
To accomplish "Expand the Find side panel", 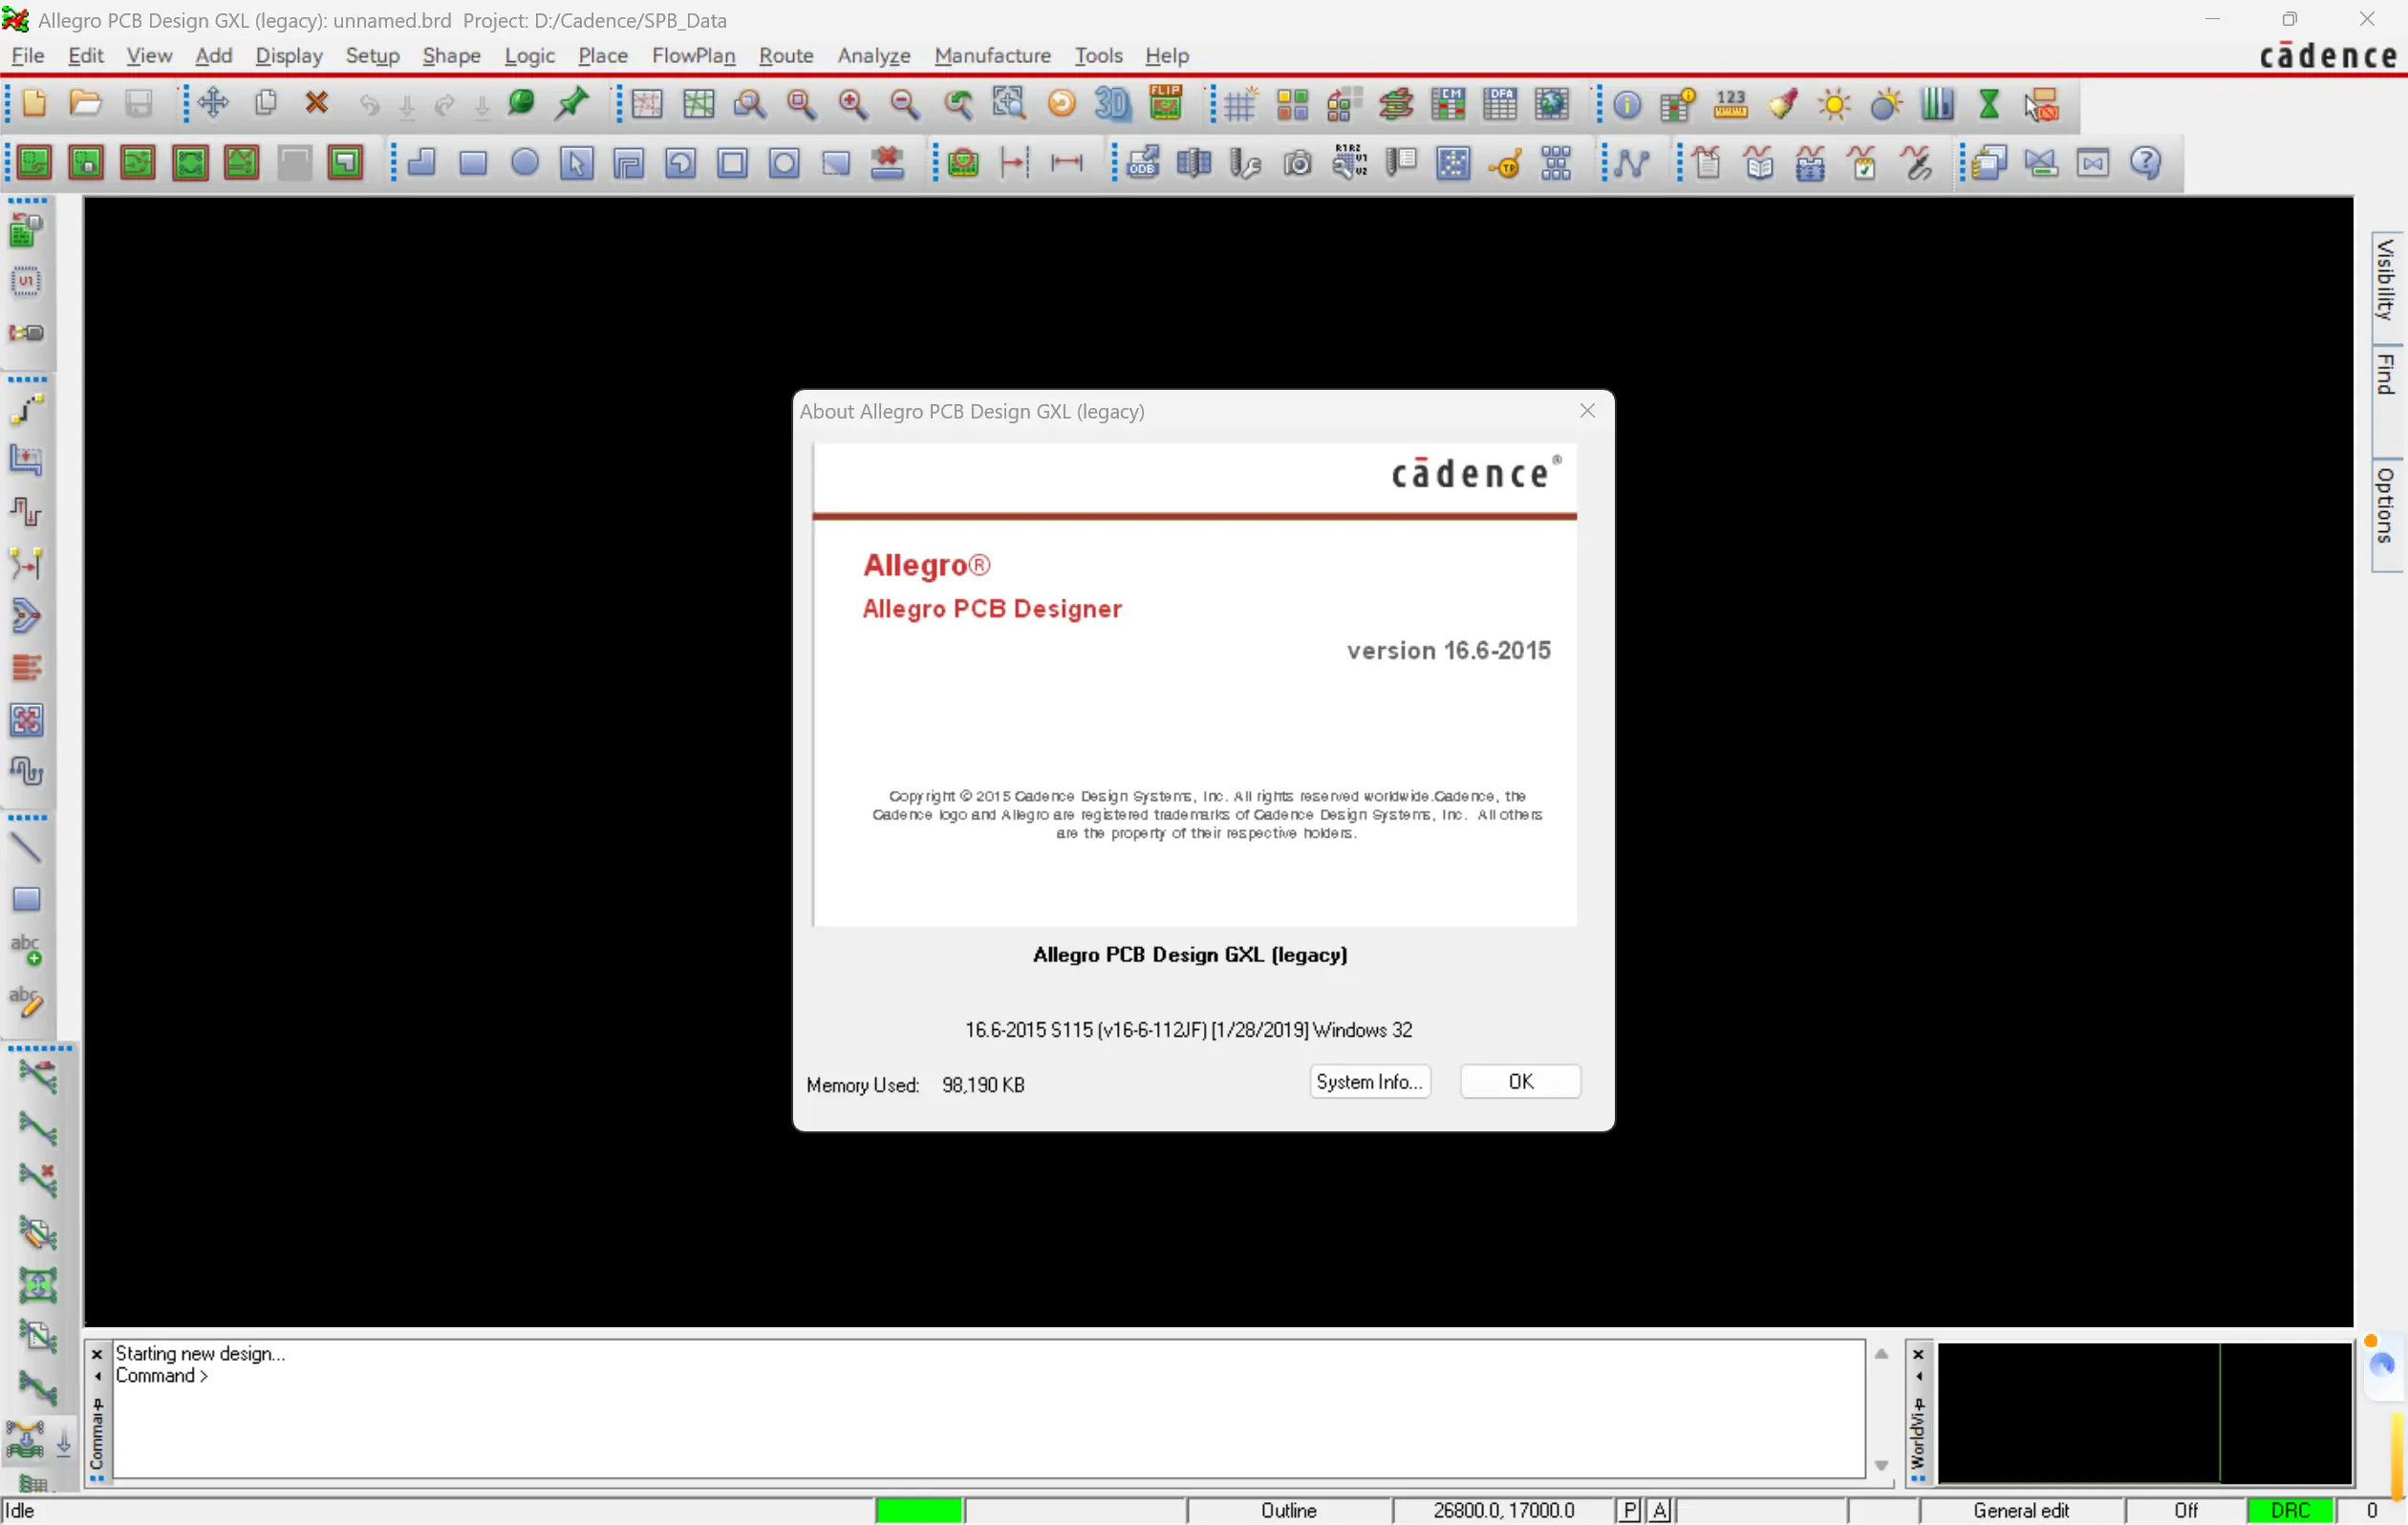I will click(2386, 374).
